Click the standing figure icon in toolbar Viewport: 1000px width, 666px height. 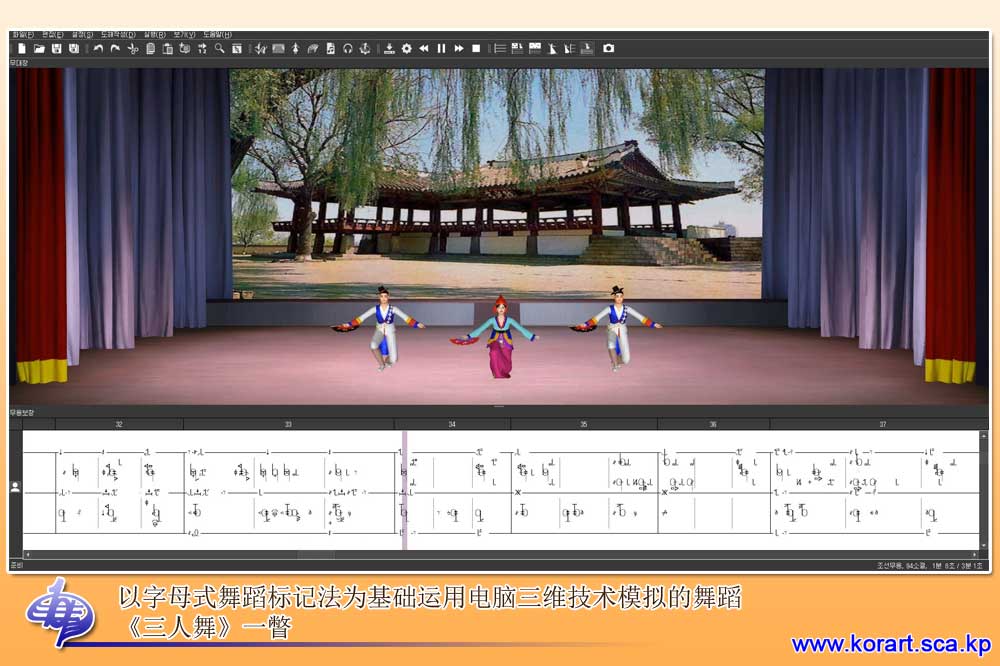(295, 48)
